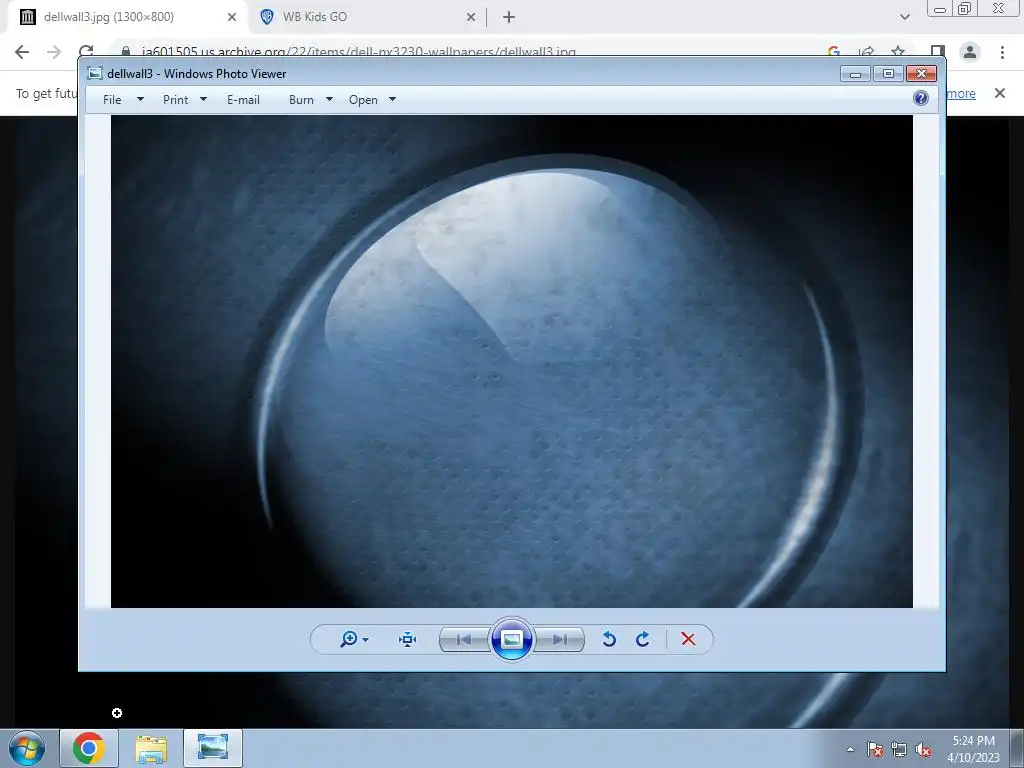The height and width of the screenshot is (768, 1024).
Task: Click the Fit to window icon
Action: tap(408, 639)
